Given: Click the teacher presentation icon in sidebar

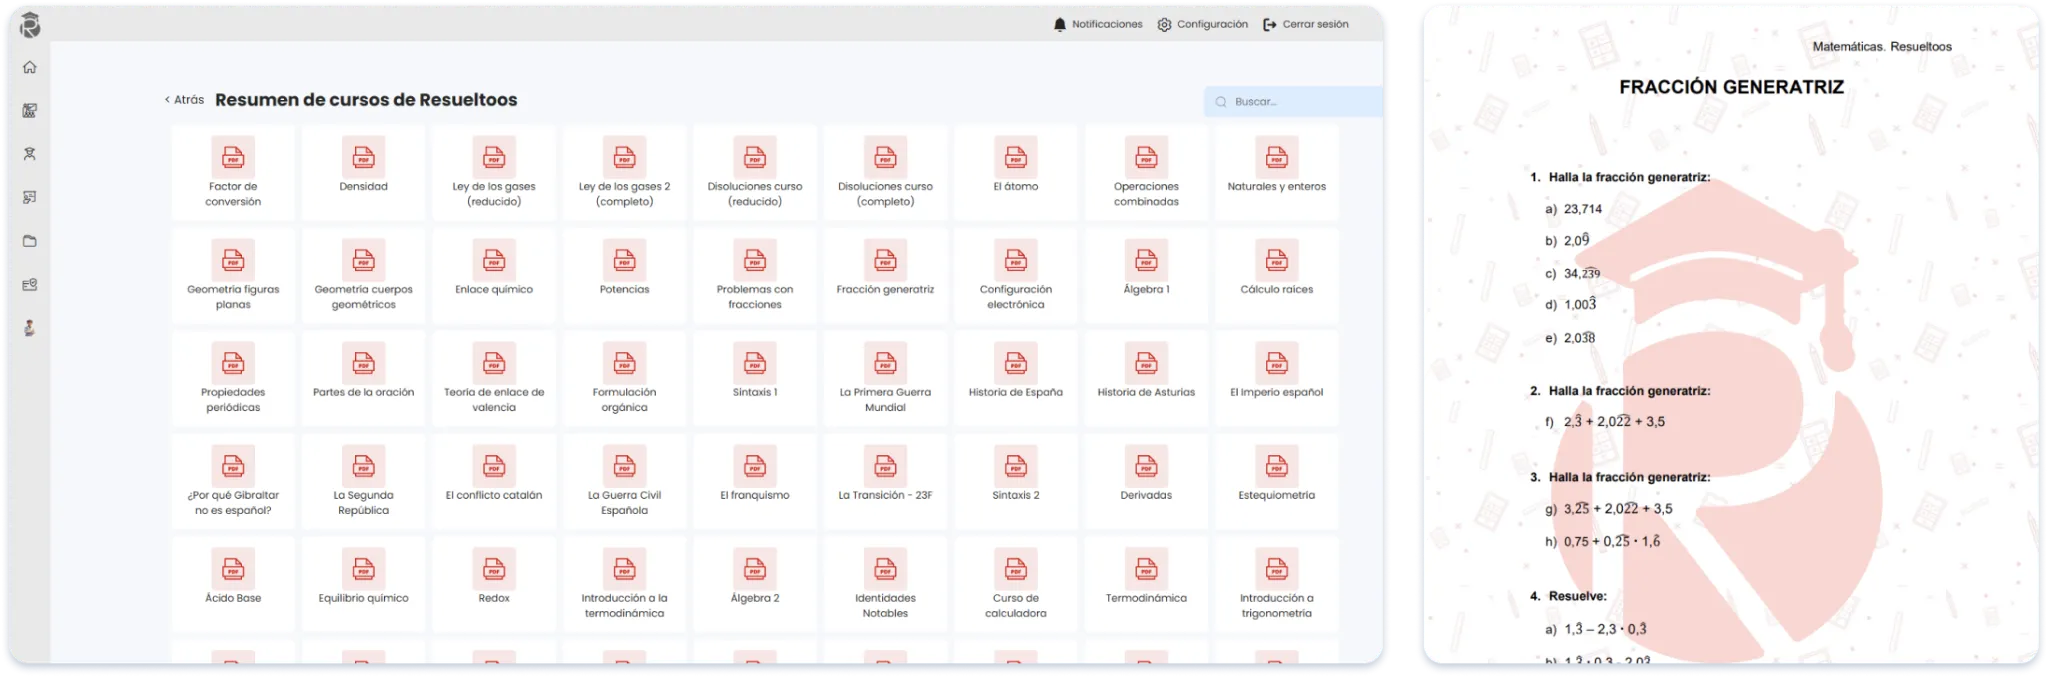Looking at the screenshot, I should (x=30, y=198).
